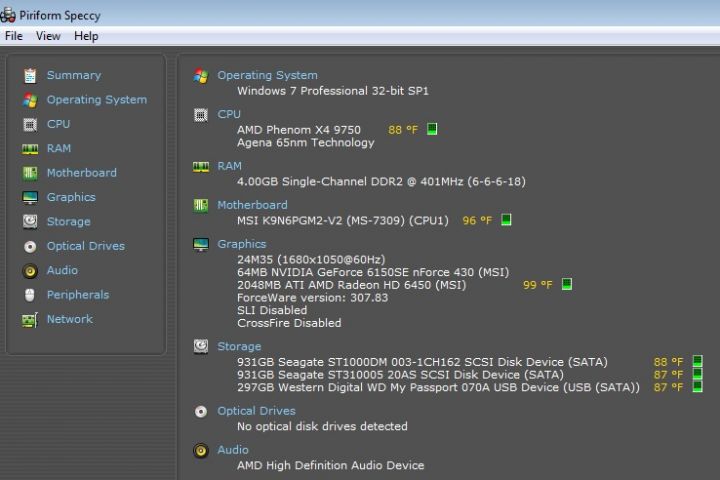Click the speaker icon beside Audio heading
Screen dimensions: 720x480
tap(201, 451)
